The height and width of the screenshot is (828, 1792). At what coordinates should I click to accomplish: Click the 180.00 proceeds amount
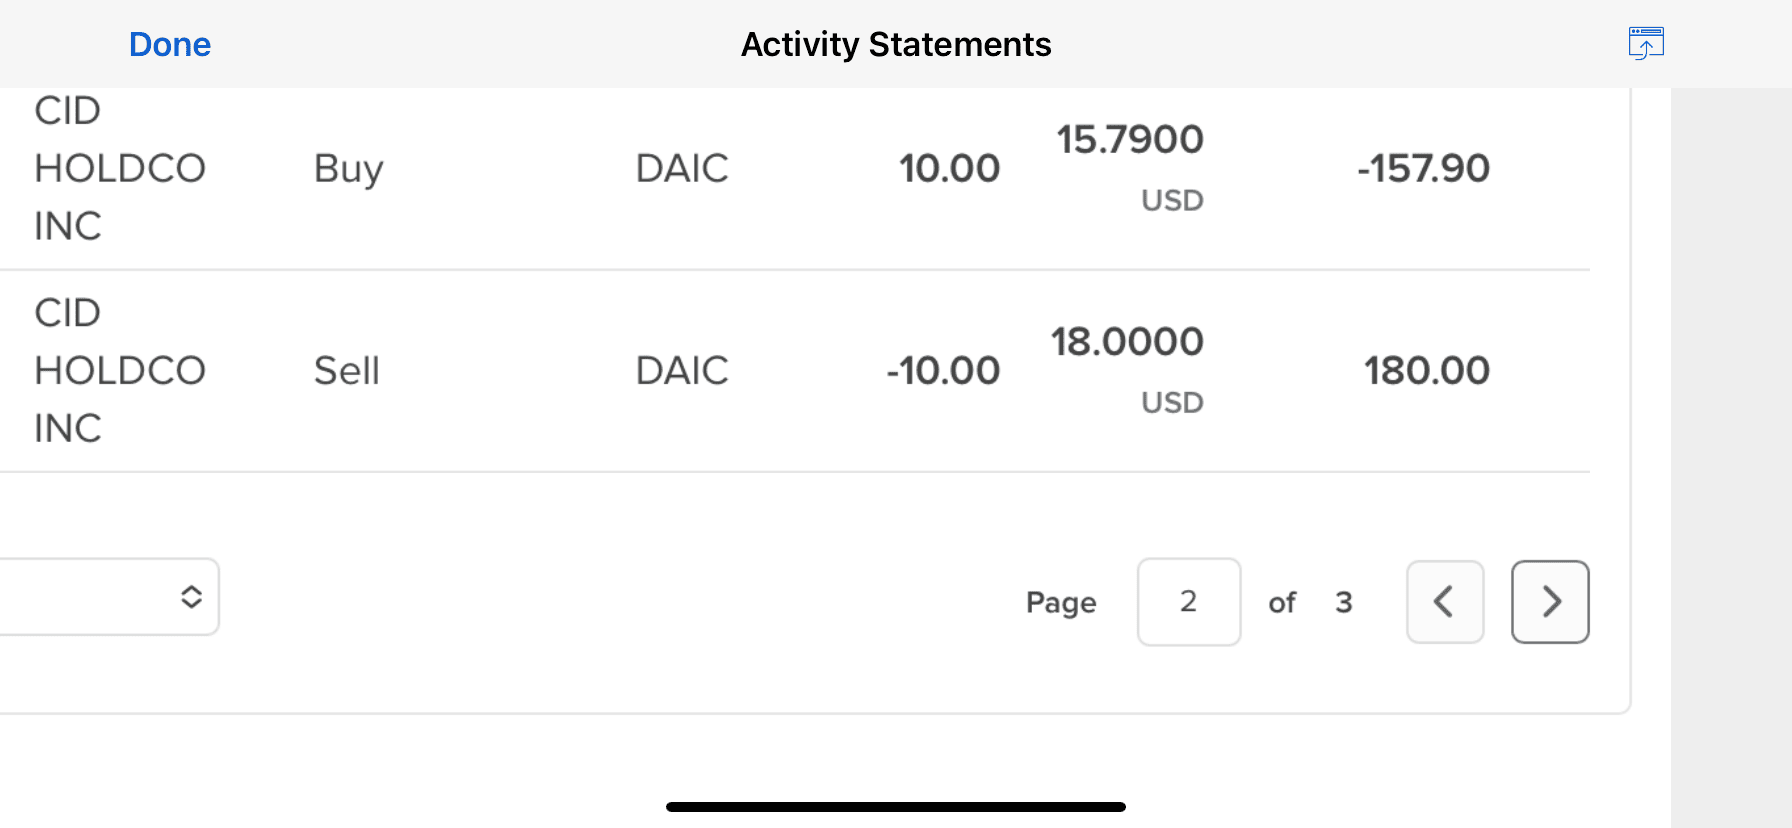click(x=1427, y=371)
